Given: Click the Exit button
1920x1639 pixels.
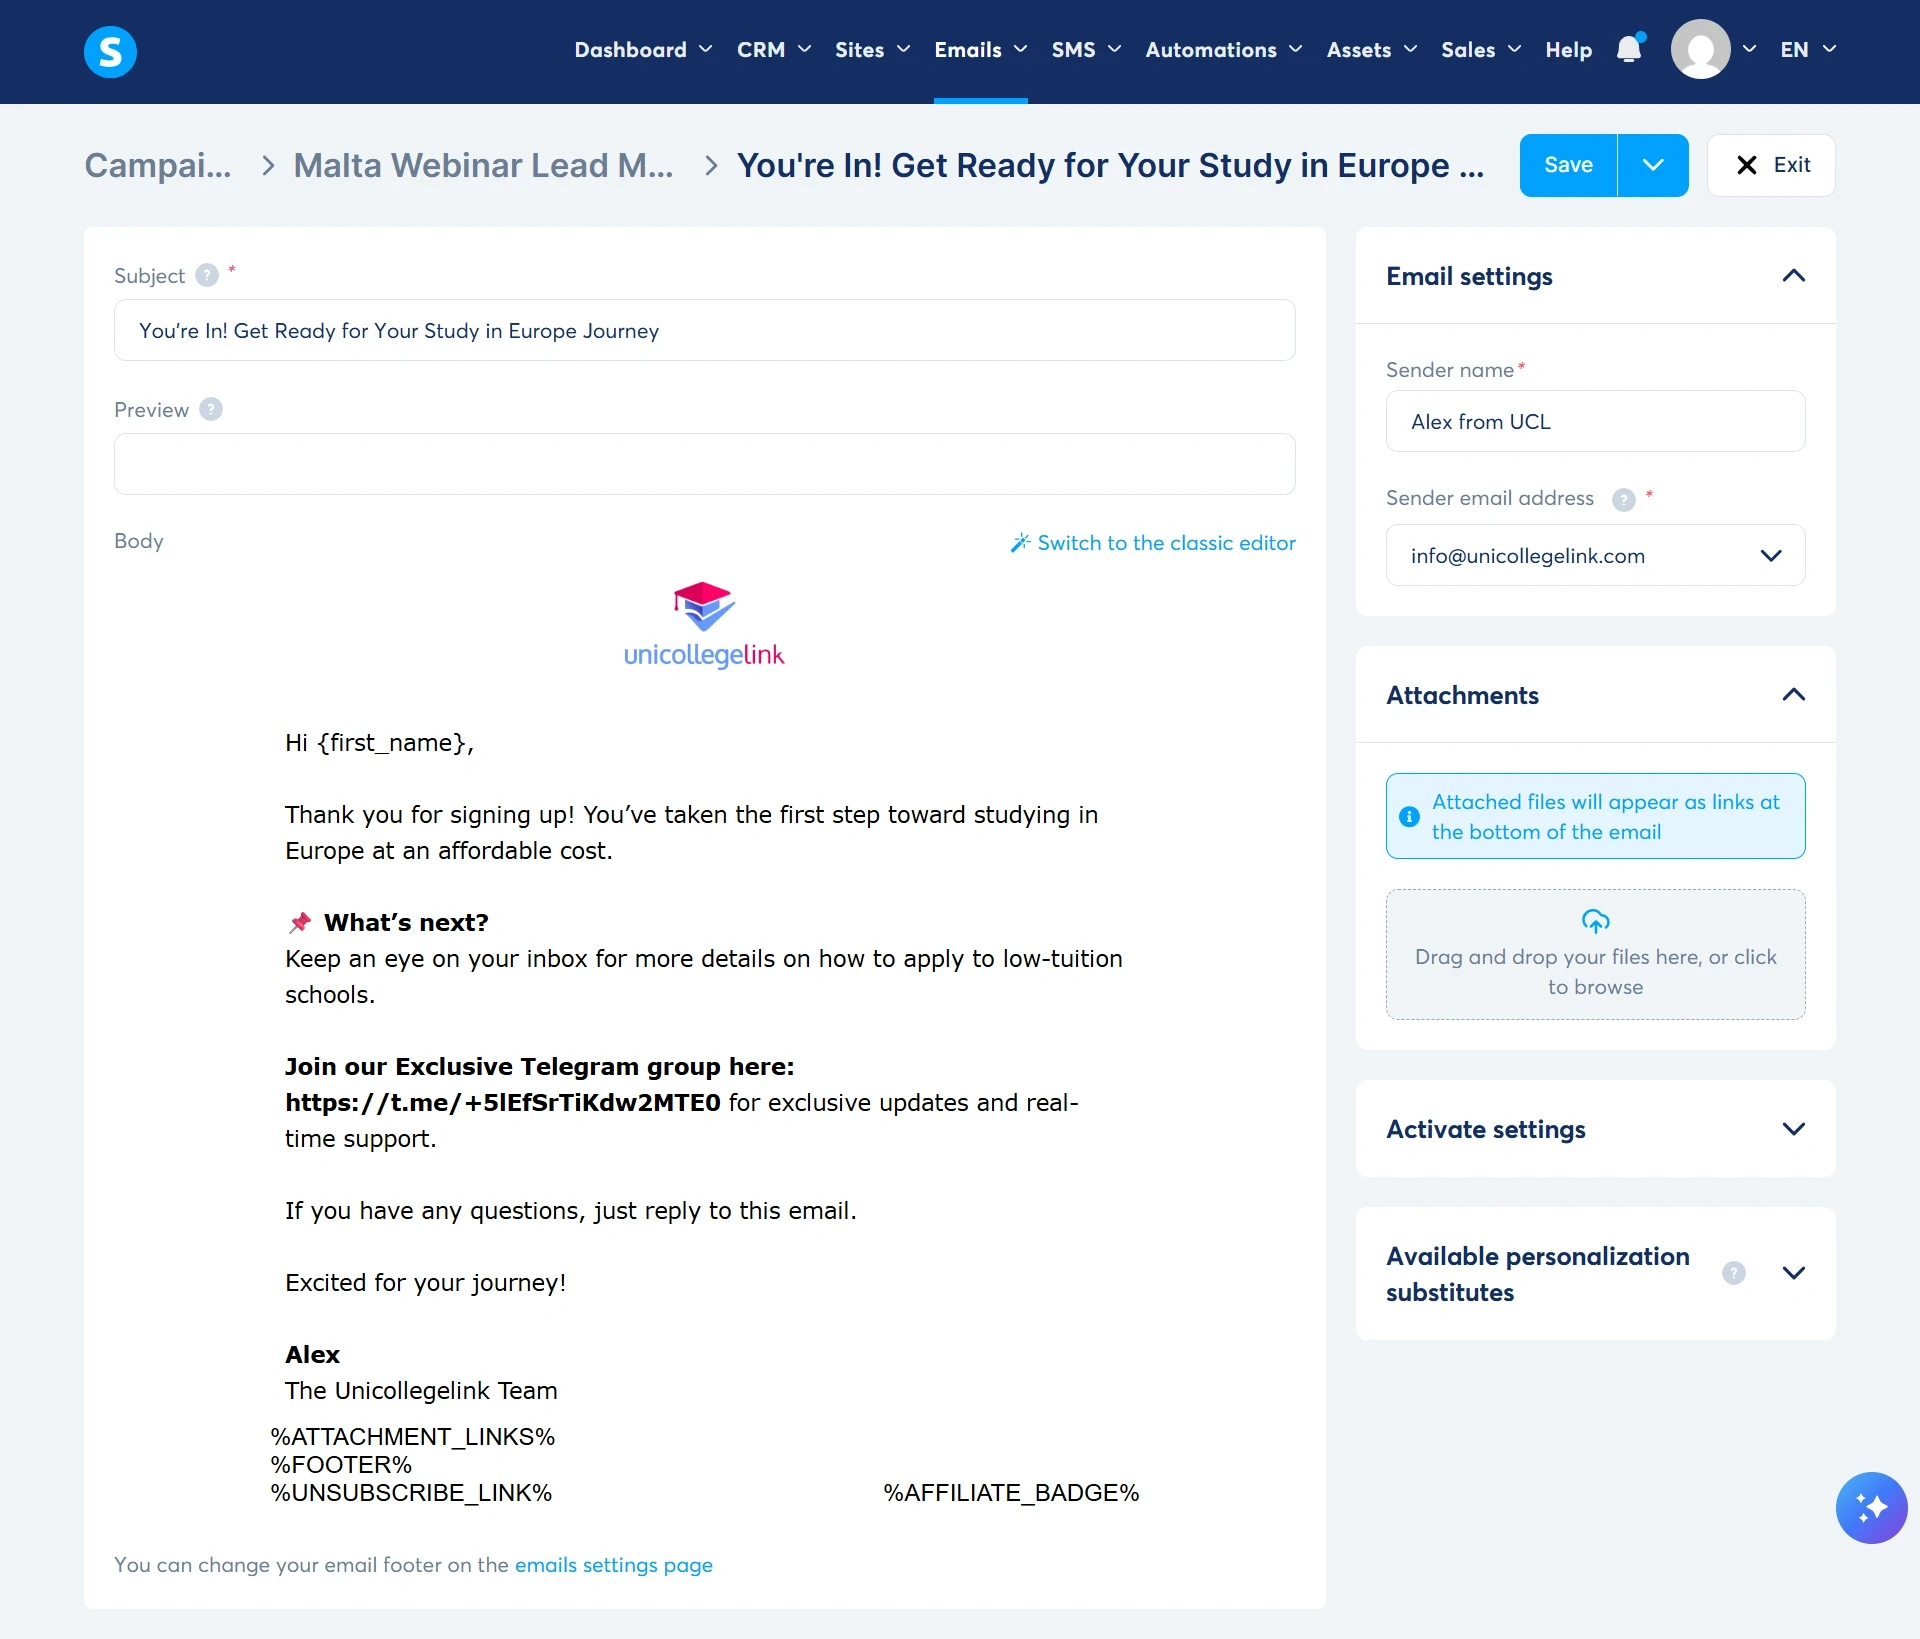Looking at the screenshot, I should tap(1771, 165).
